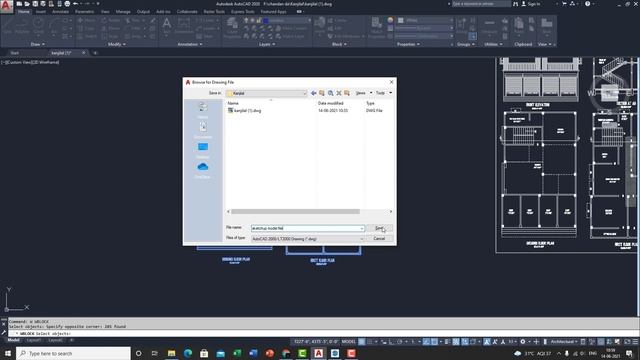Click AutoCAD icon in Windows taskbar
The image size is (640, 360).
tap(318, 353)
